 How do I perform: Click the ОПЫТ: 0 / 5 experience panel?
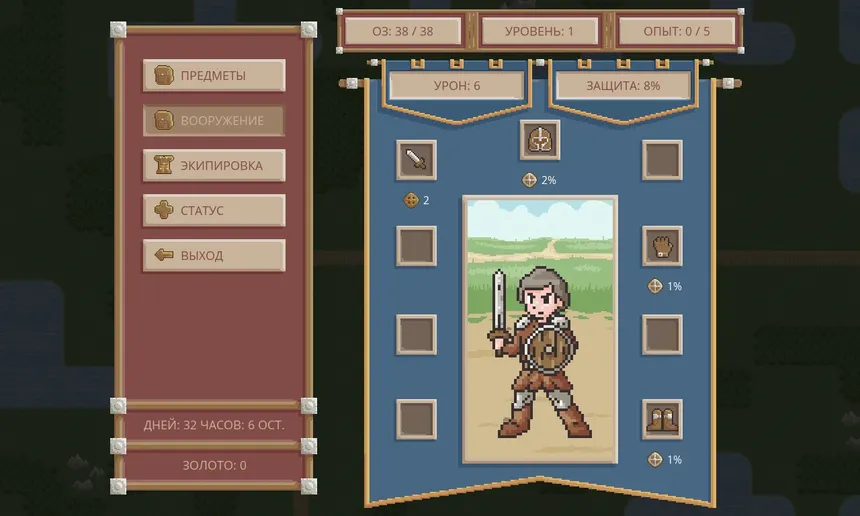[676, 31]
